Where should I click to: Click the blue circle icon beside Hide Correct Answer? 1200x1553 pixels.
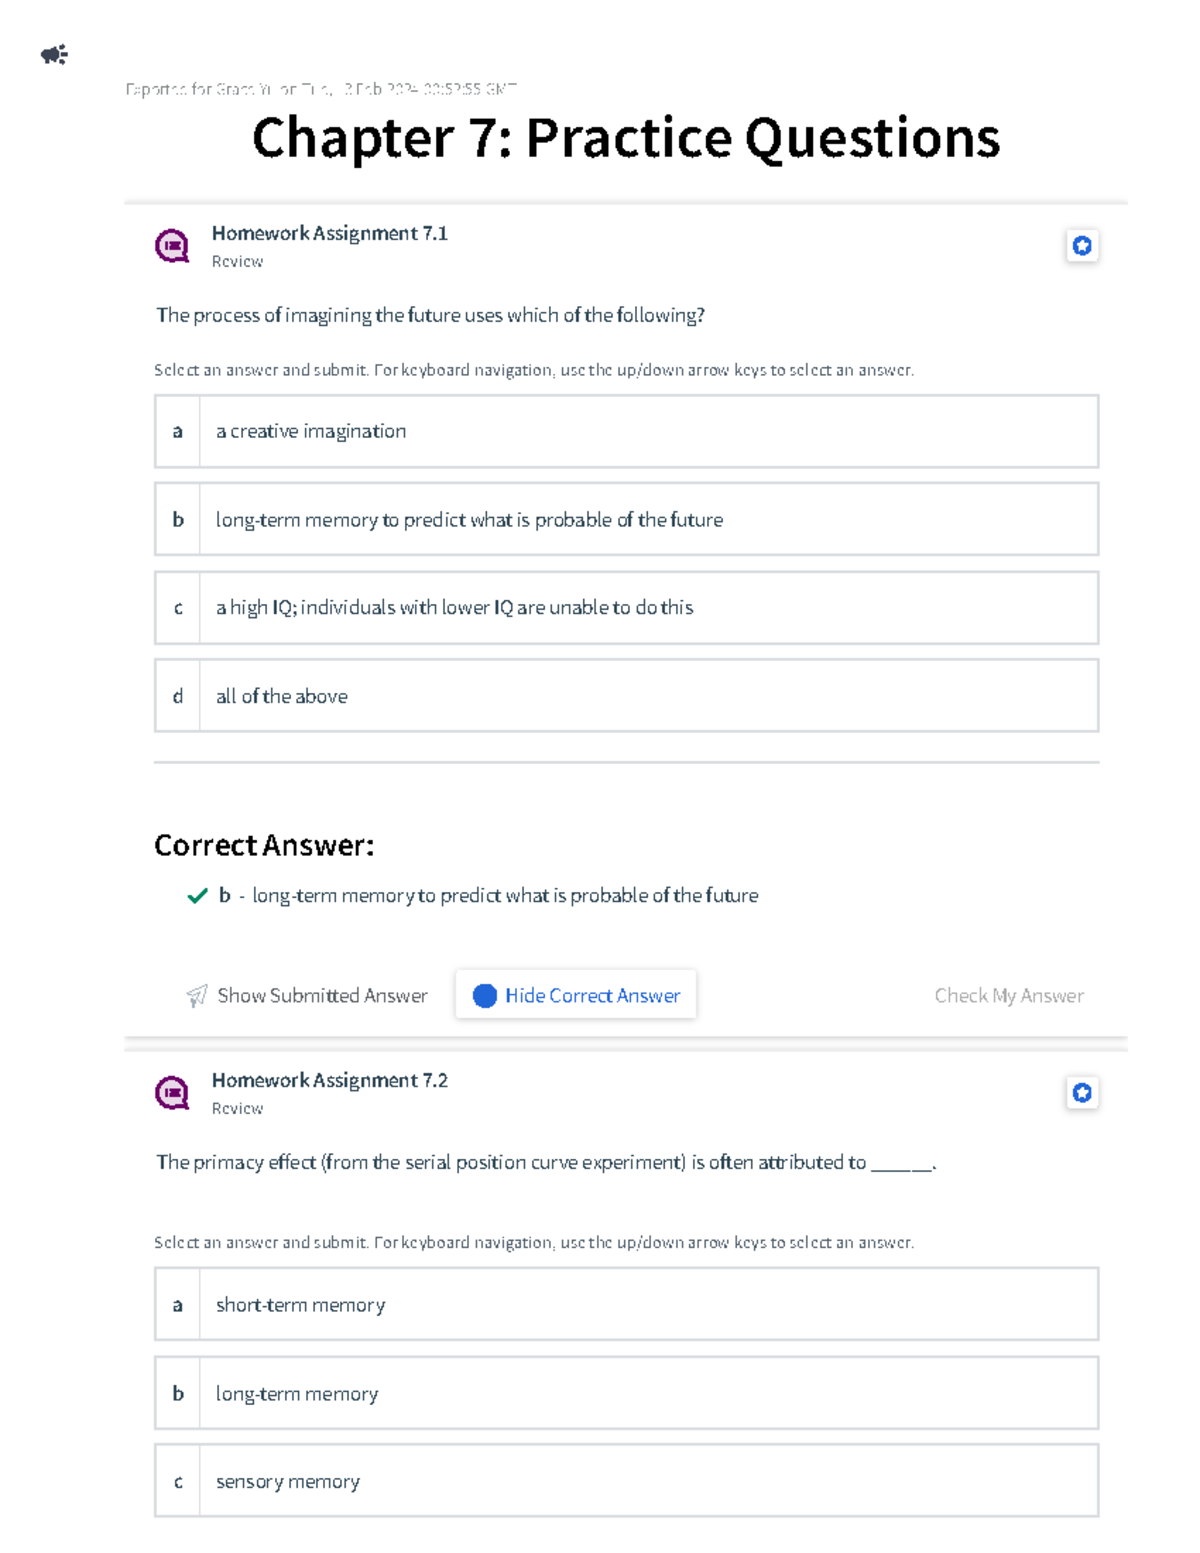[485, 995]
